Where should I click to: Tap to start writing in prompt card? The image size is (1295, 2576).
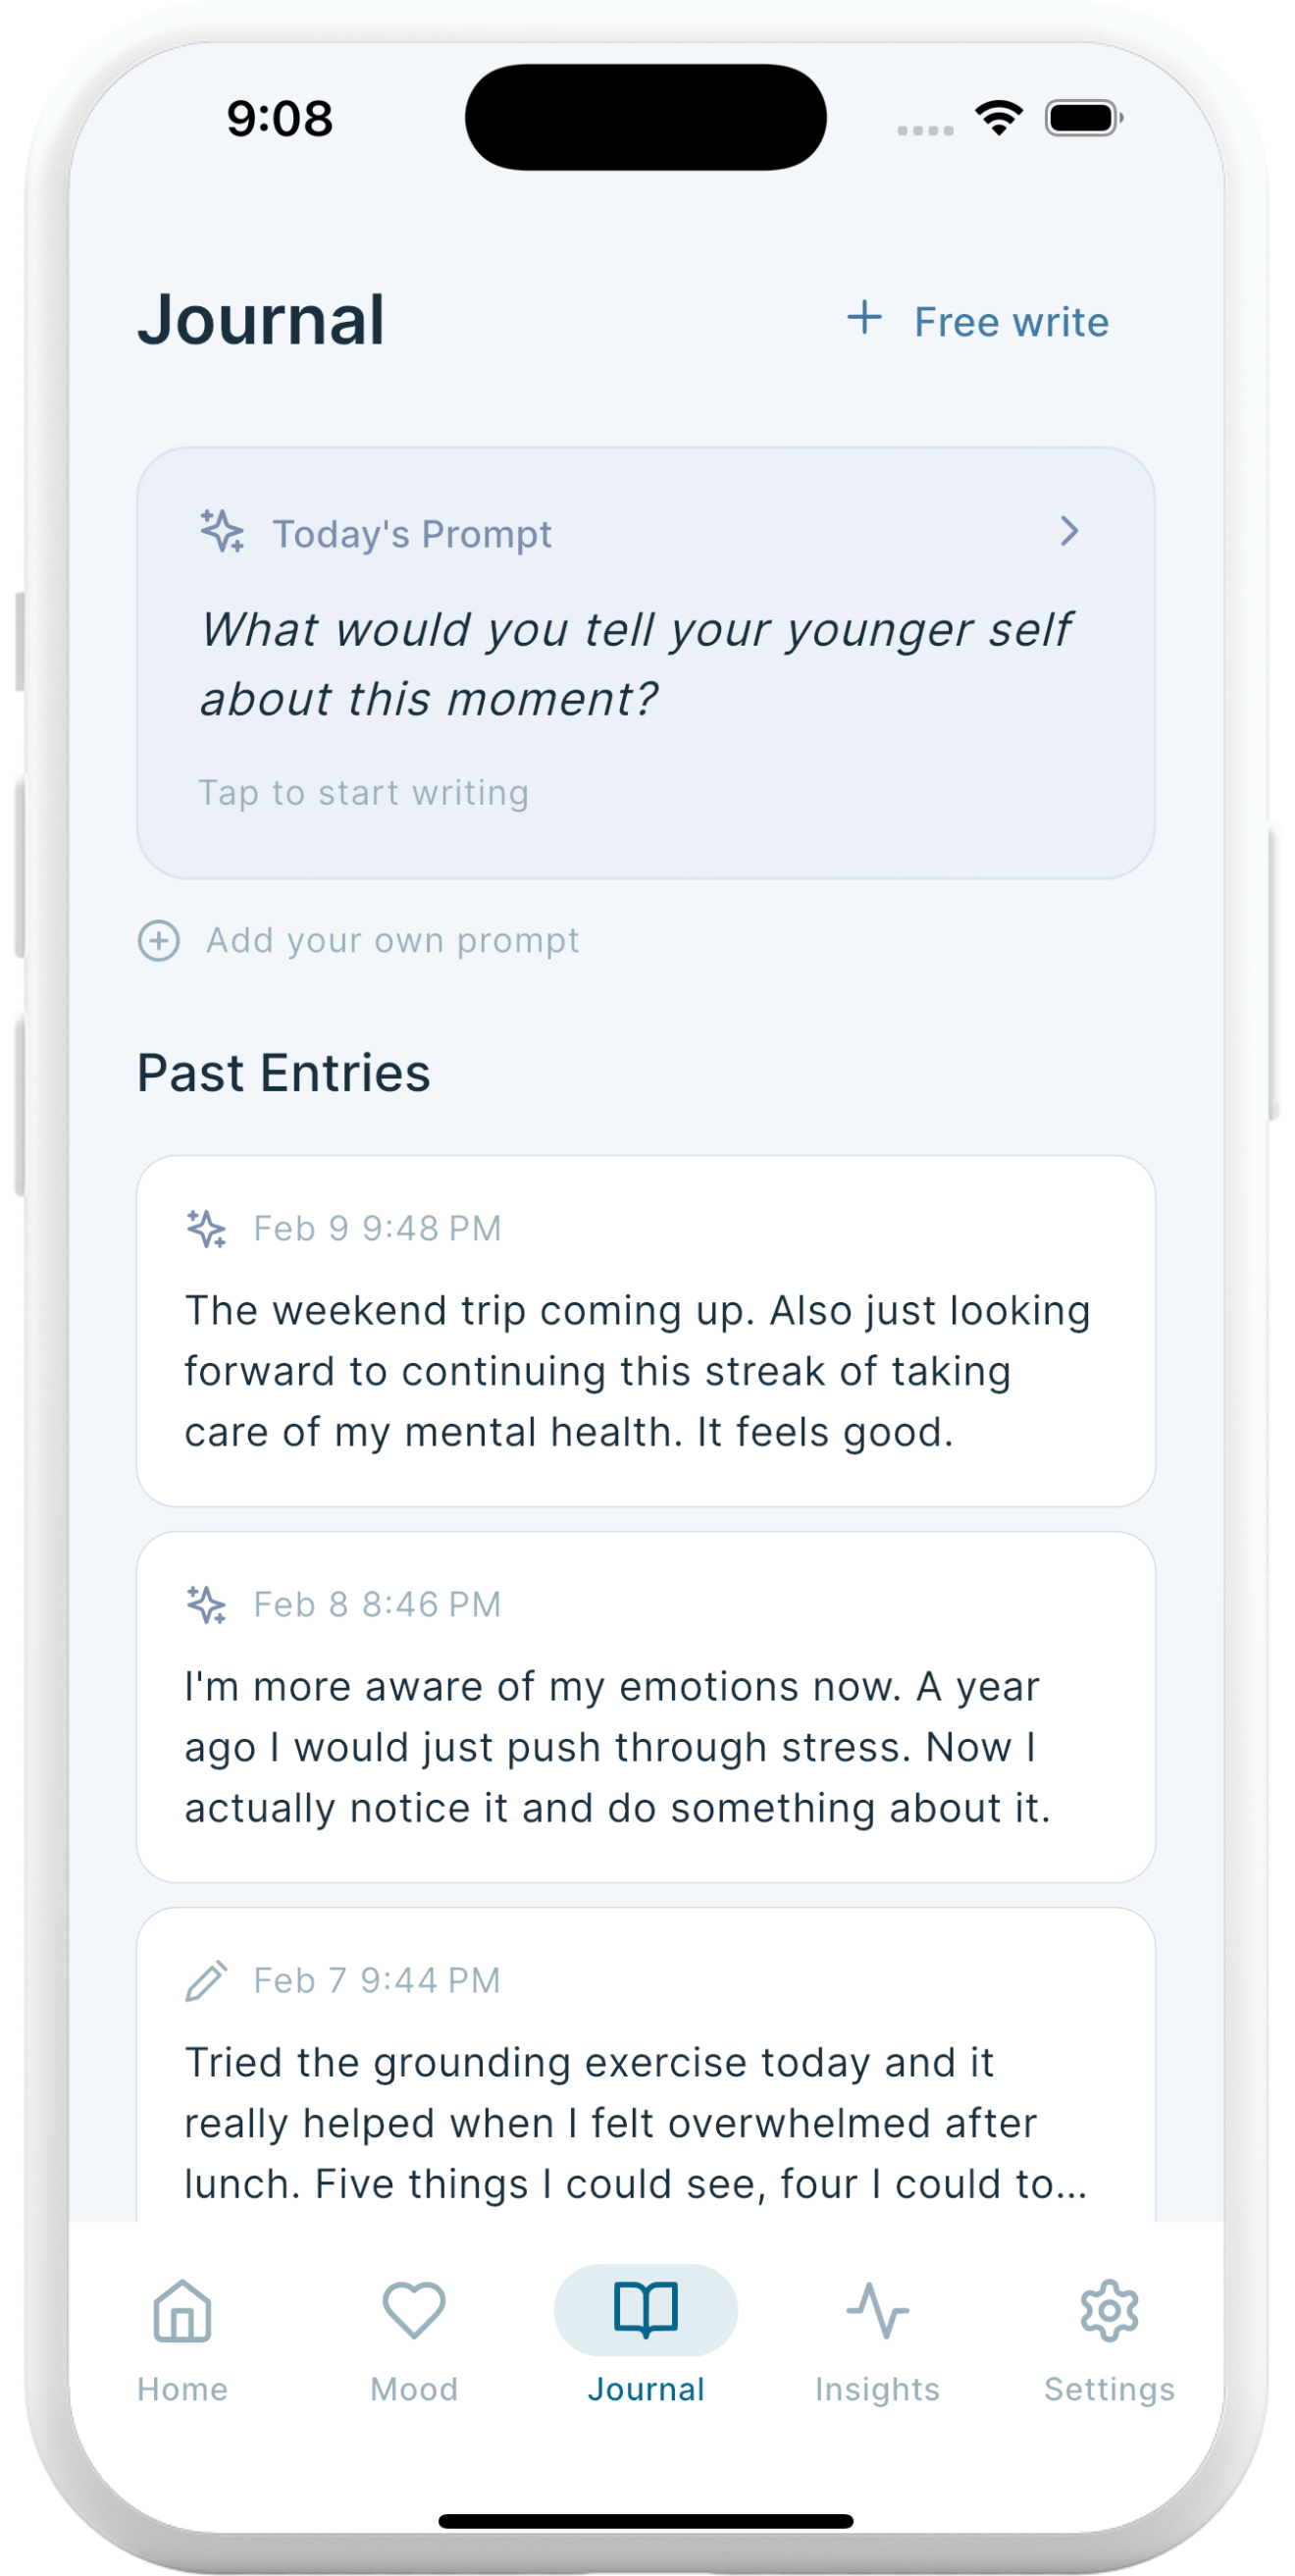[x=364, y=793]
